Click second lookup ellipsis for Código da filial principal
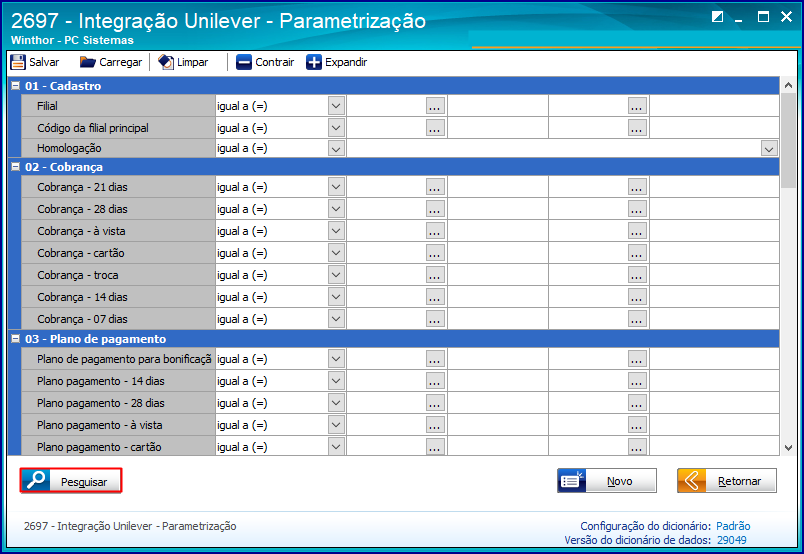The width and height of the screenshot is (804, 554). [637, 128]
